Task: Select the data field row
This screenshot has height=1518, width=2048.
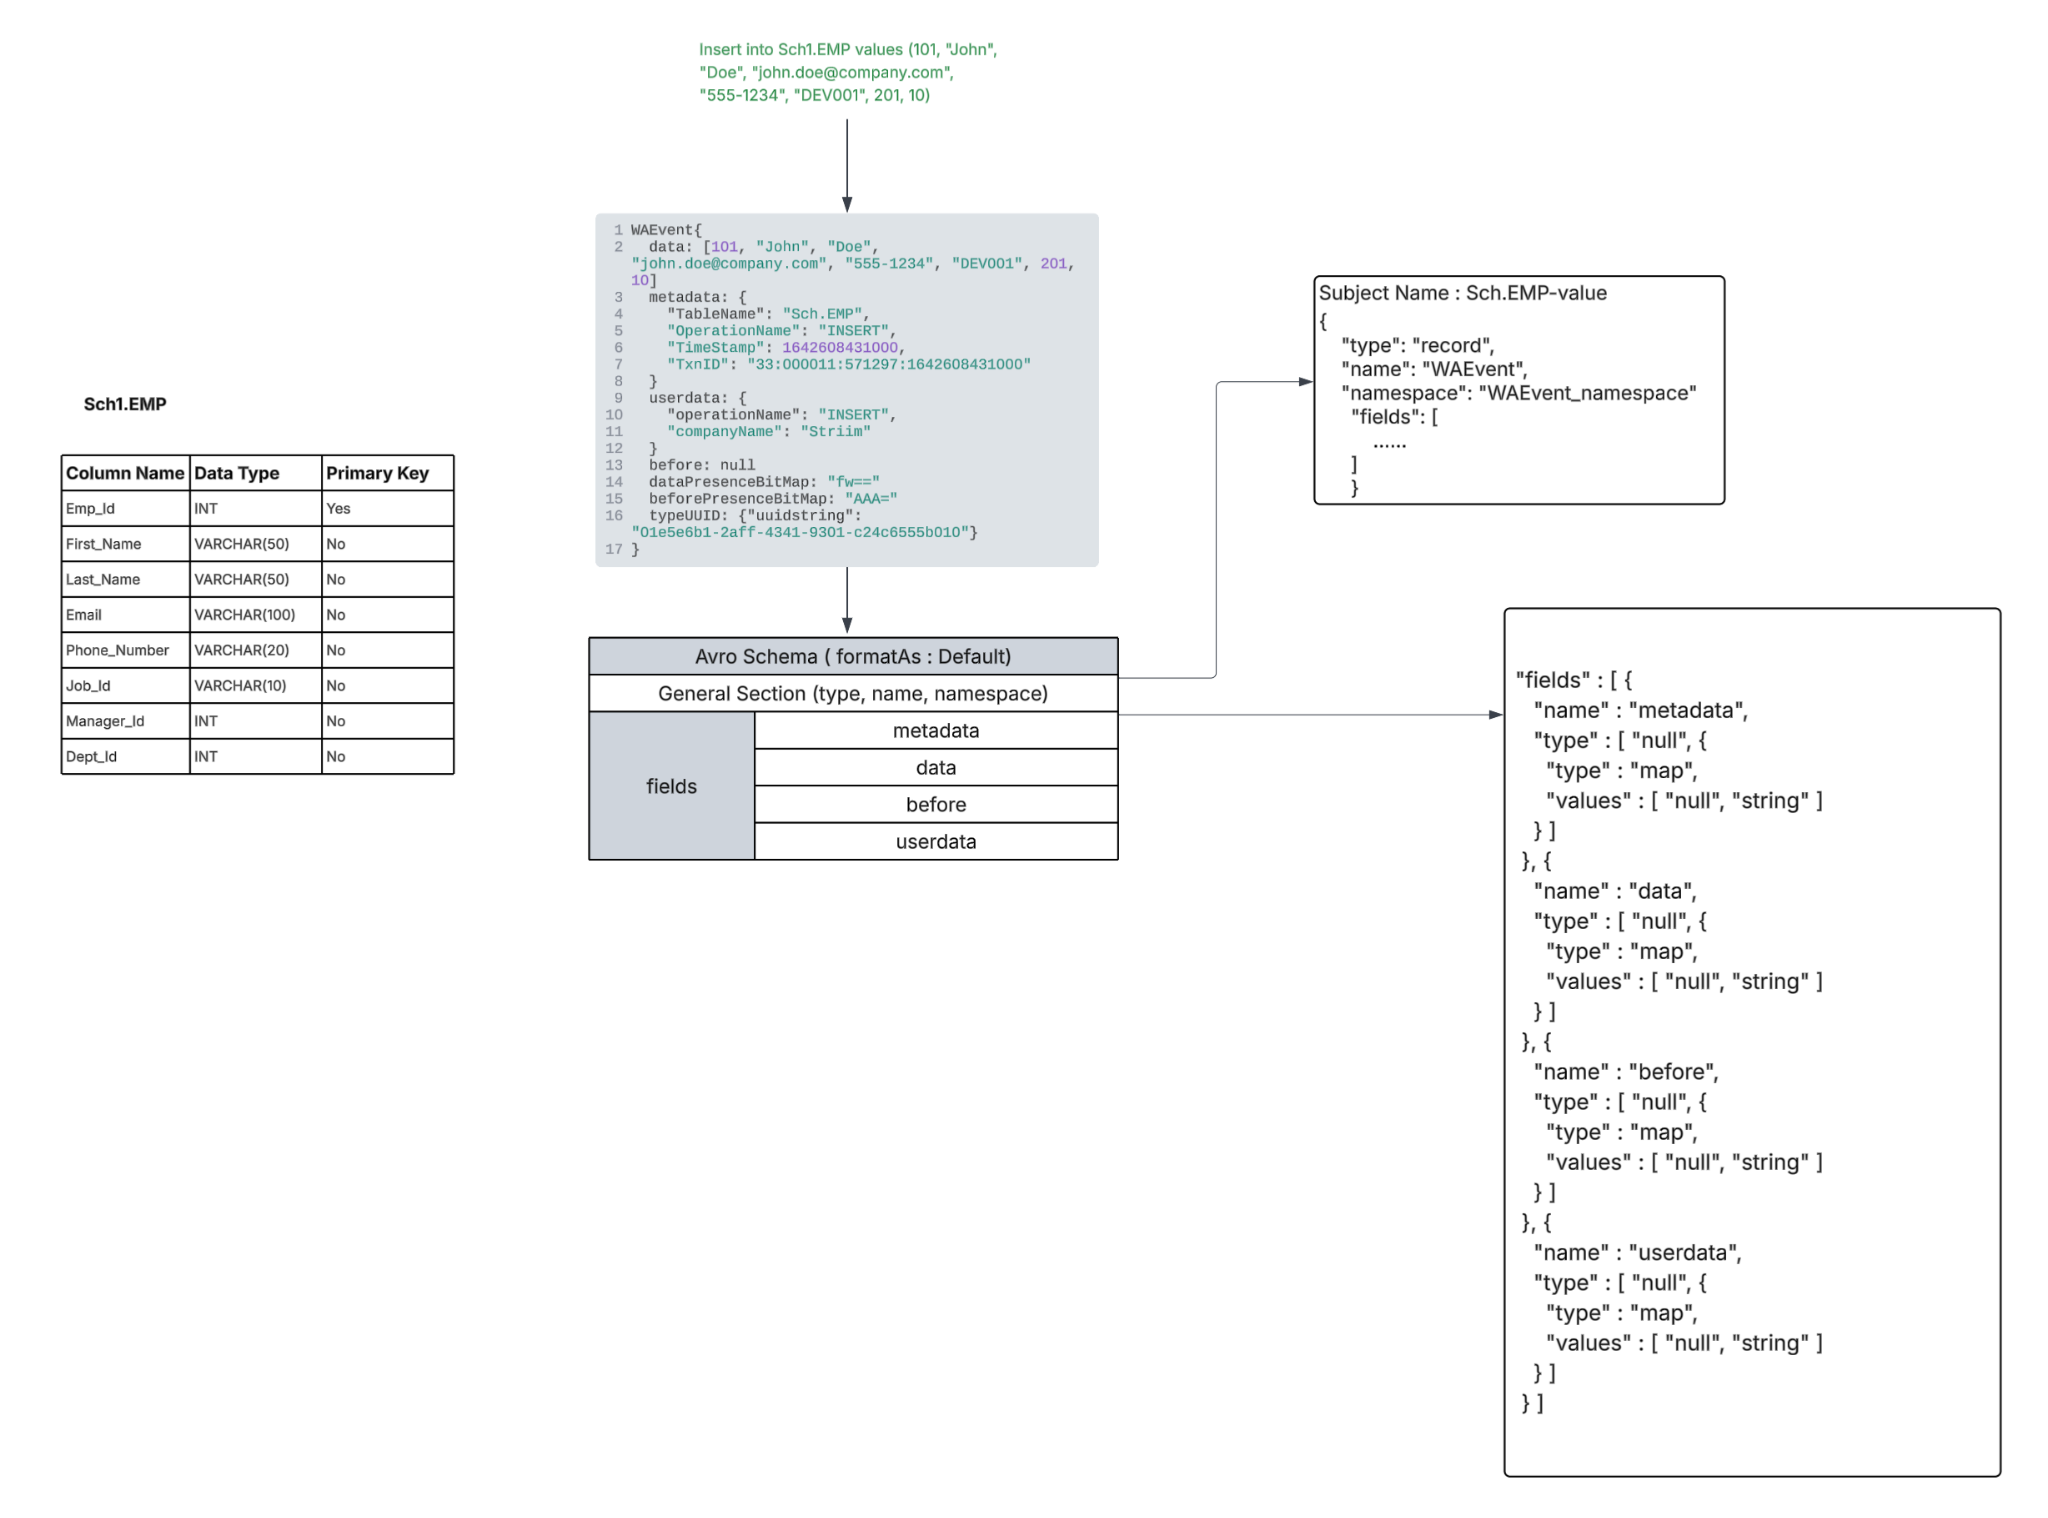Action: click(x=935, y=767)
